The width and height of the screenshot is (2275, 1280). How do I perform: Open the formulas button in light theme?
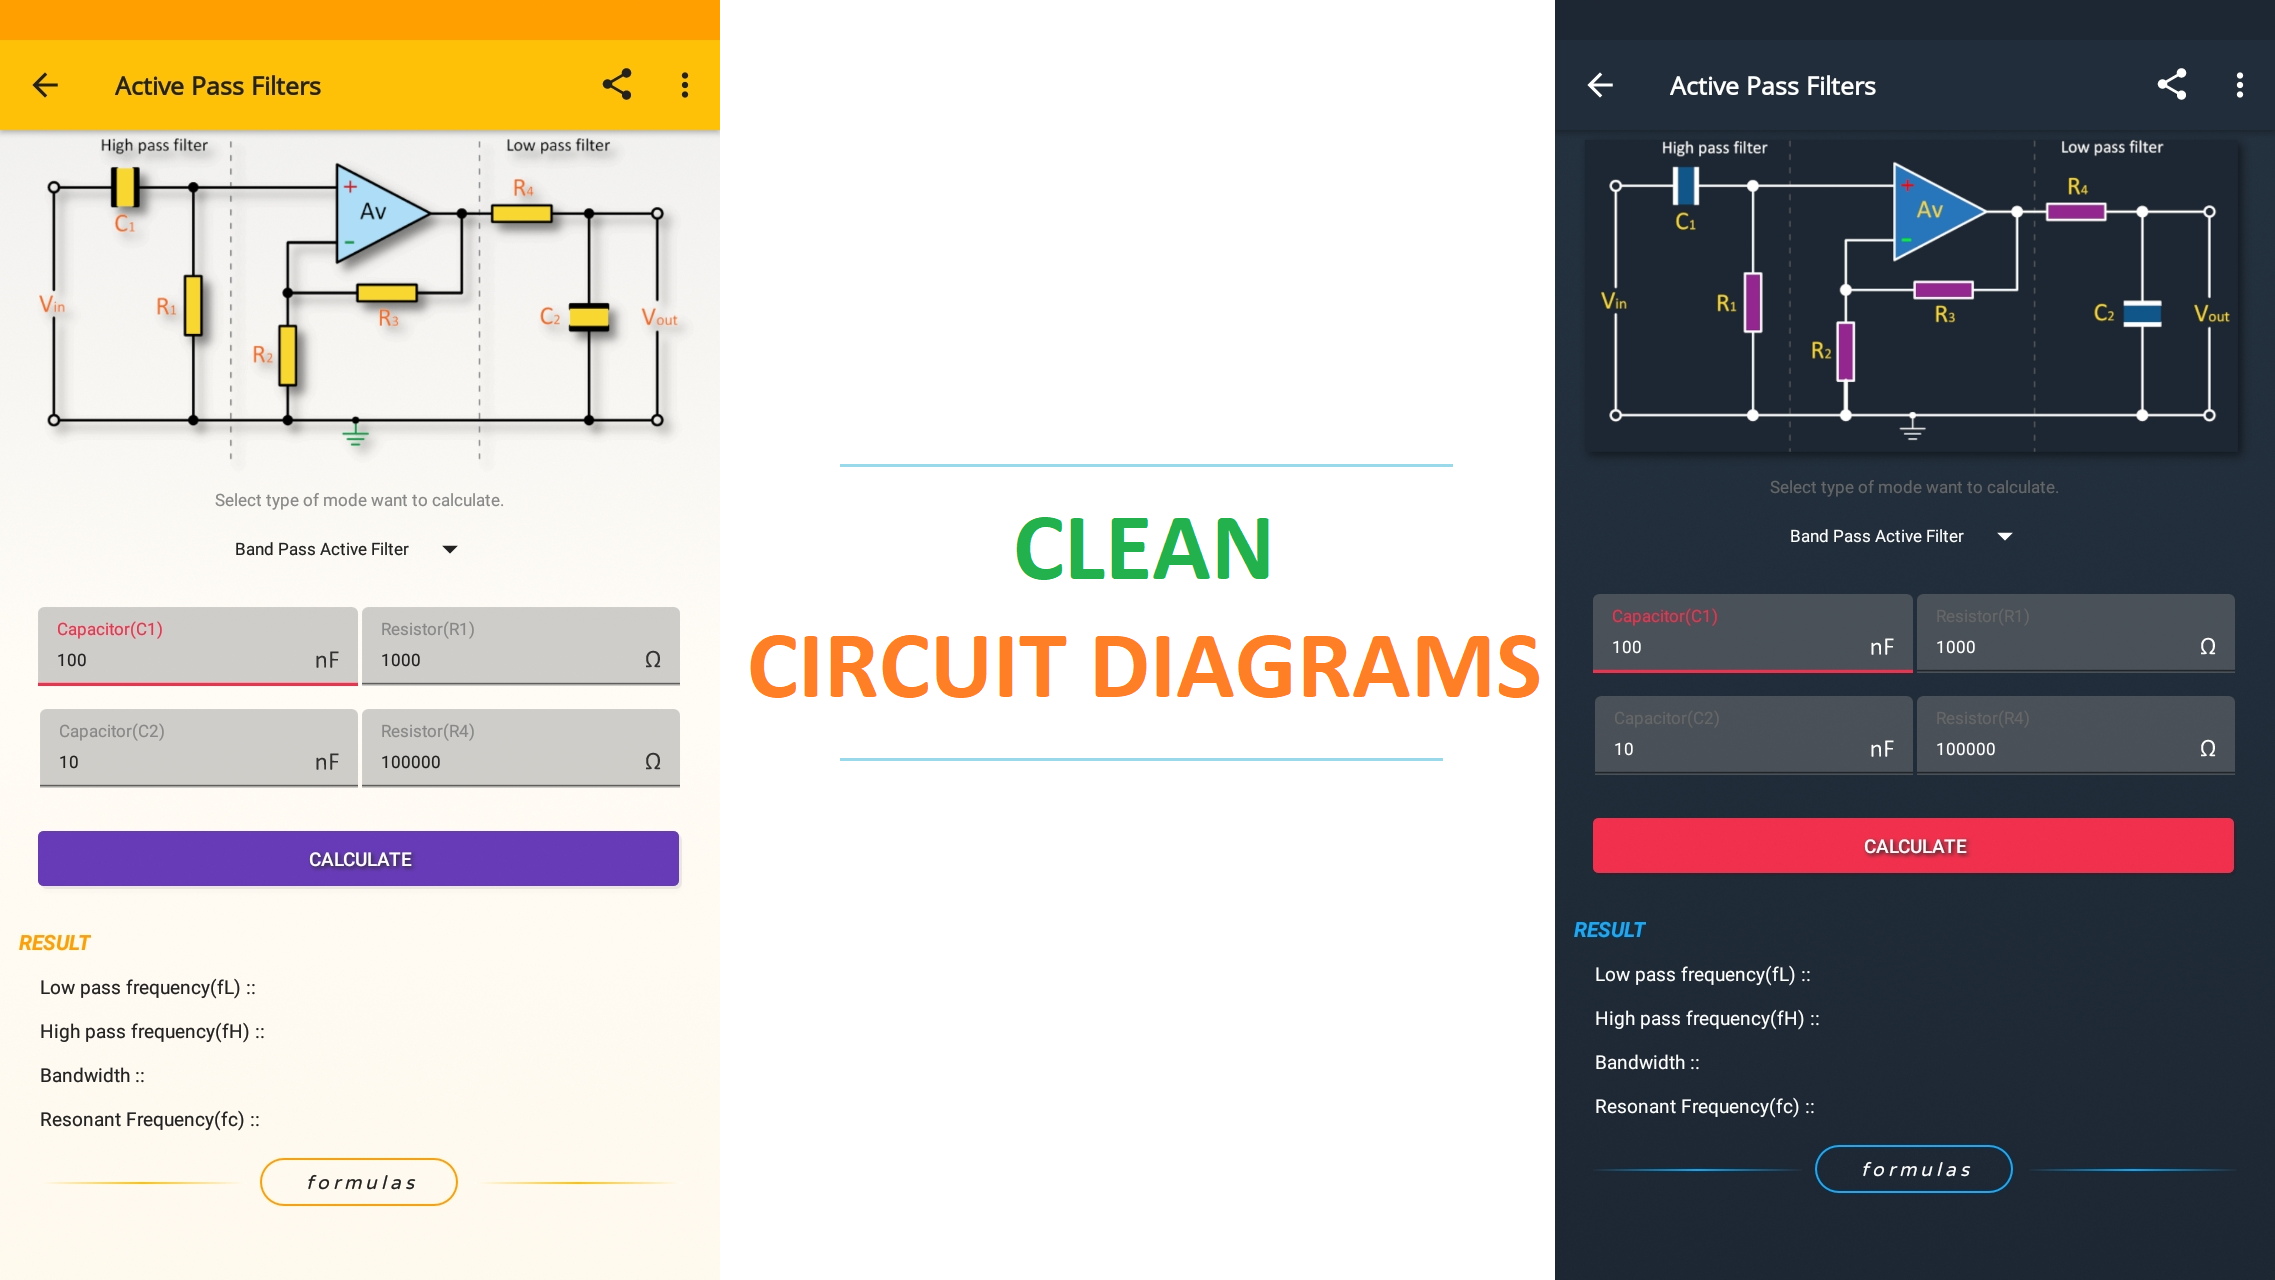[x=358, y=1182]
